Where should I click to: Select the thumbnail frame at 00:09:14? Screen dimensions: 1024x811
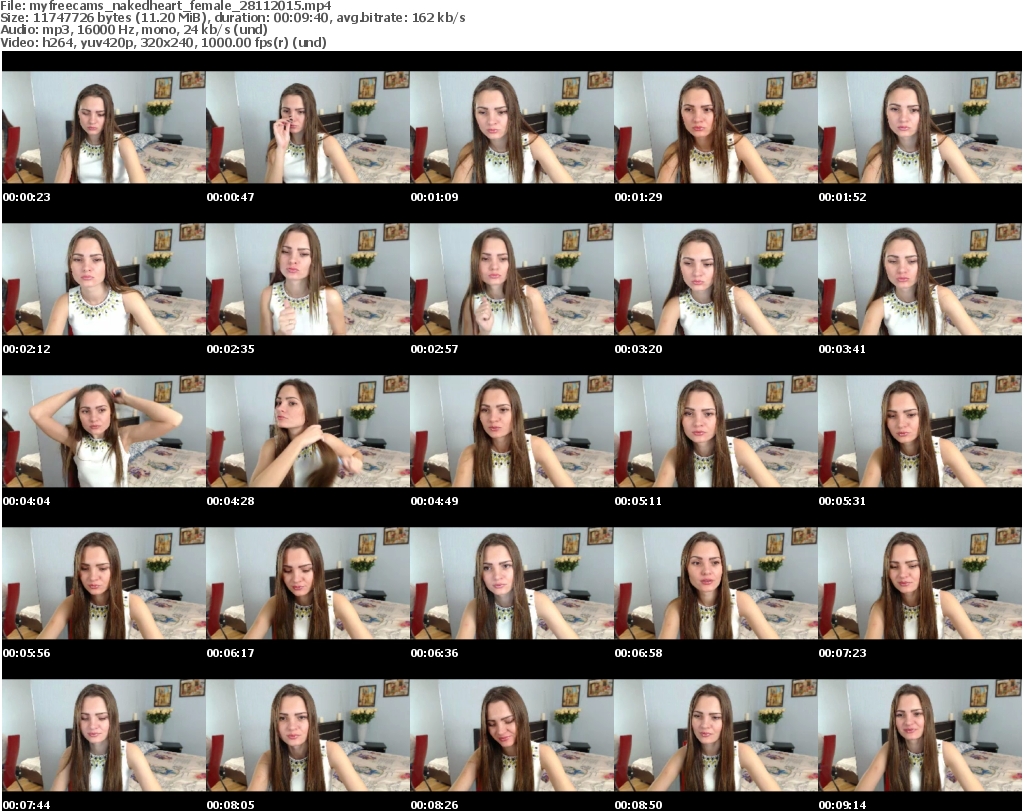coord(920,736)
